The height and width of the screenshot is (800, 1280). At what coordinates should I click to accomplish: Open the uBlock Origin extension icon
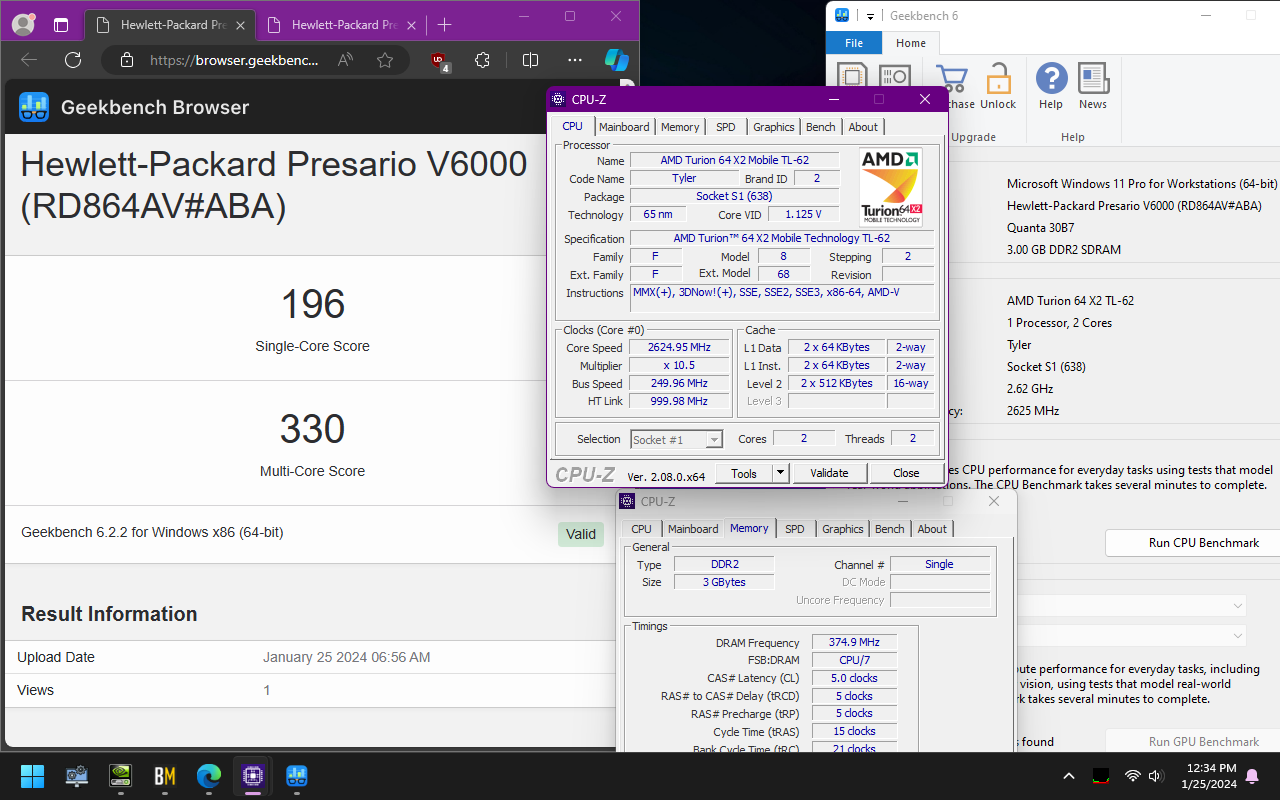coord(440,61)
